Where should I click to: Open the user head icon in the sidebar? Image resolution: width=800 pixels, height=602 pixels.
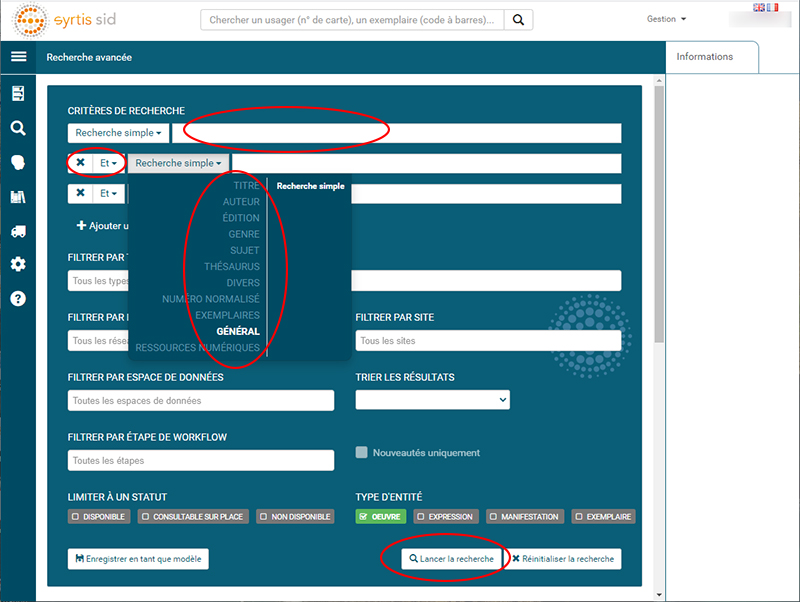click(18, 162)
